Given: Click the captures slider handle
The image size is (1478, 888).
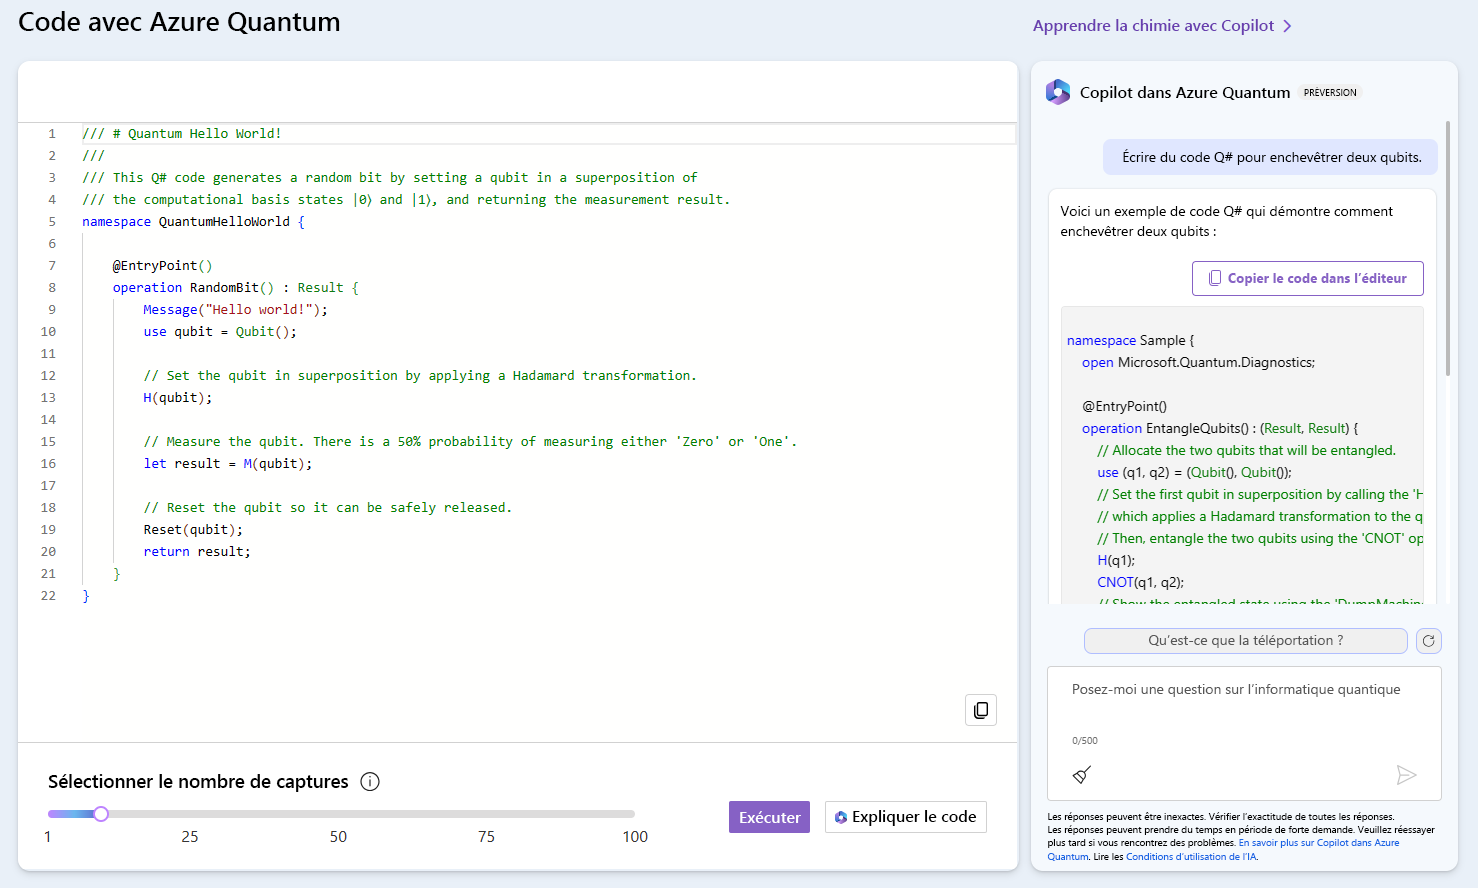Looking at the screenshot, I should 101,814.
